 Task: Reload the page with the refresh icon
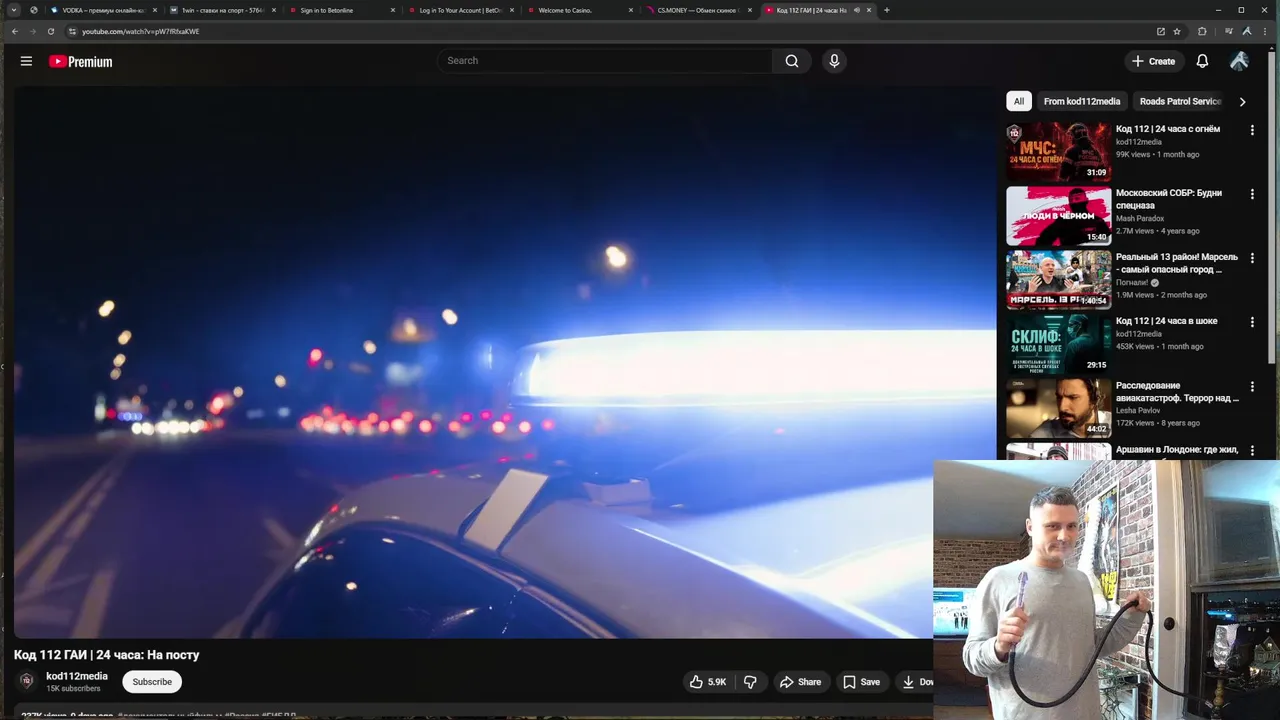point(51,31)
